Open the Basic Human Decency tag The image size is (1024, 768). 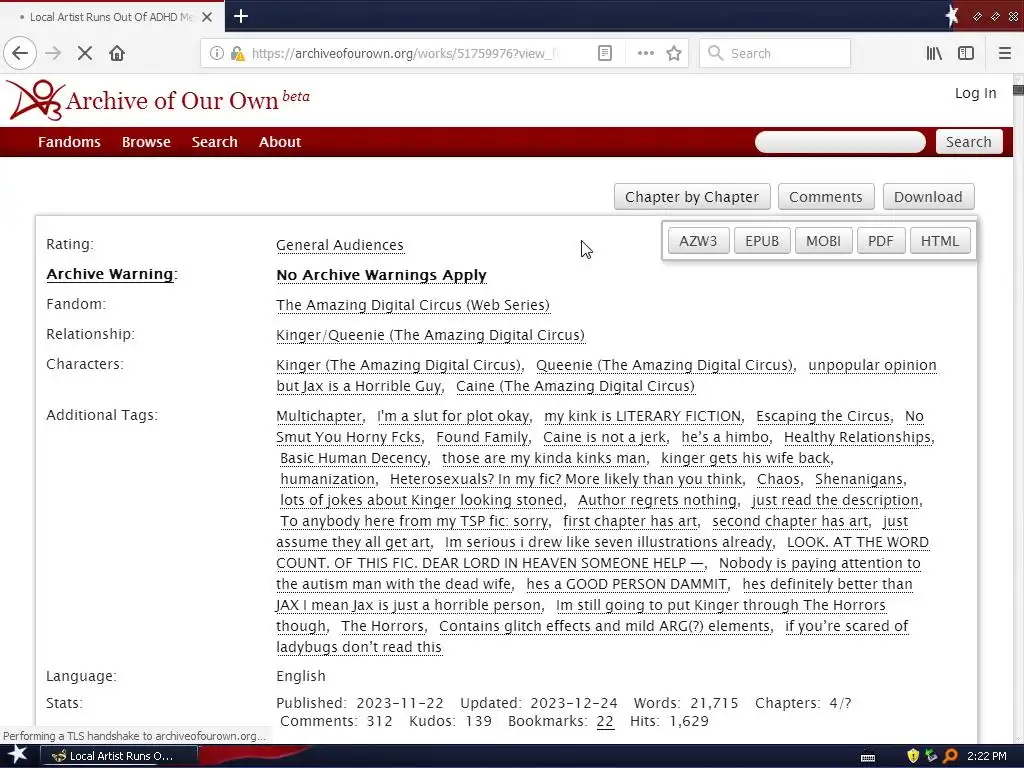(x=353, y=458)
